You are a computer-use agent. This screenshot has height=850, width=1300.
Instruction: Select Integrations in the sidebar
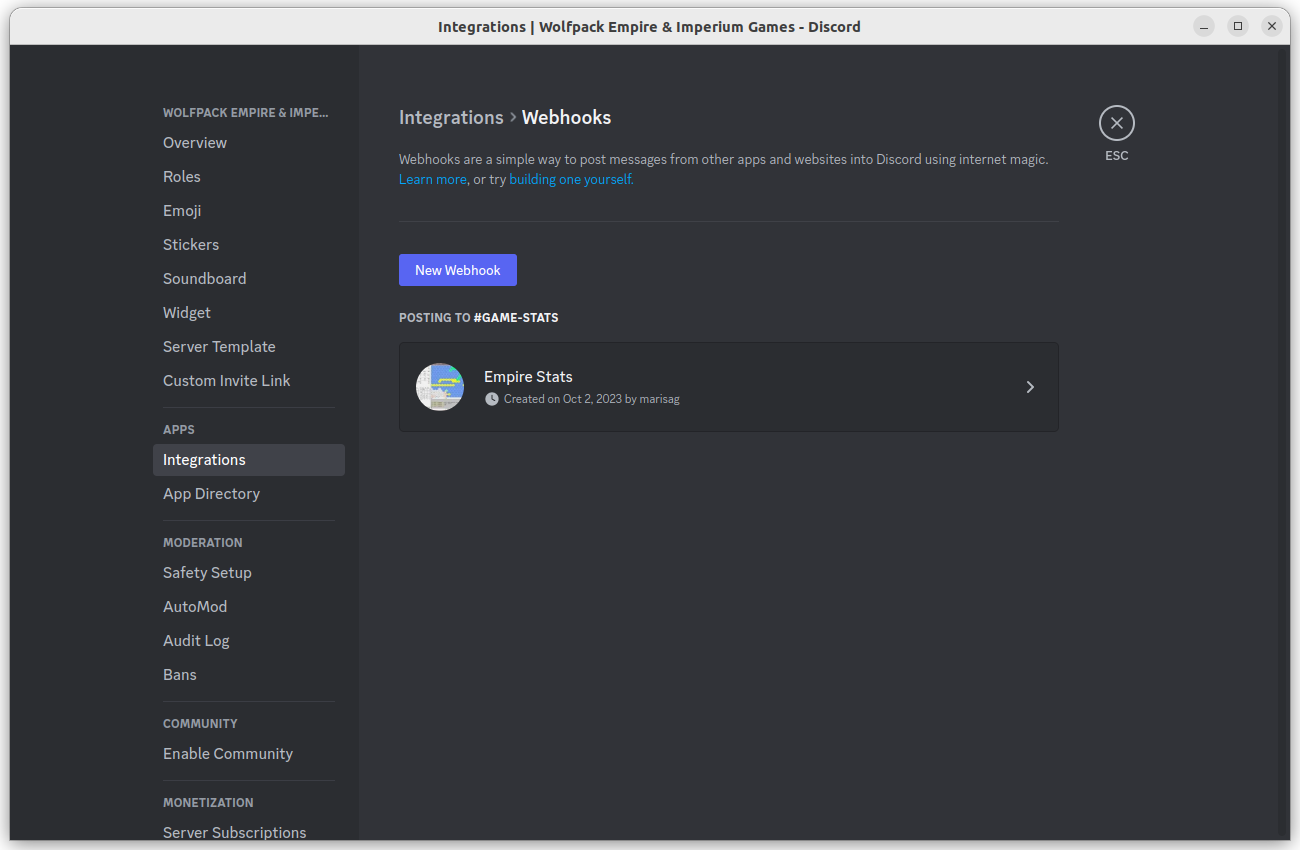[x=249, y=460]
